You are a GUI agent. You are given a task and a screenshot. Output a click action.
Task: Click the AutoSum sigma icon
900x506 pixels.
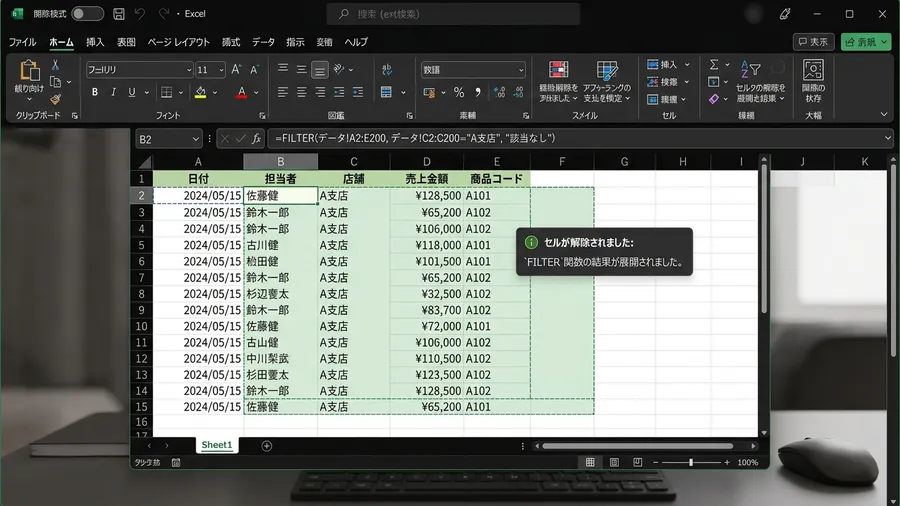point(713,64)
